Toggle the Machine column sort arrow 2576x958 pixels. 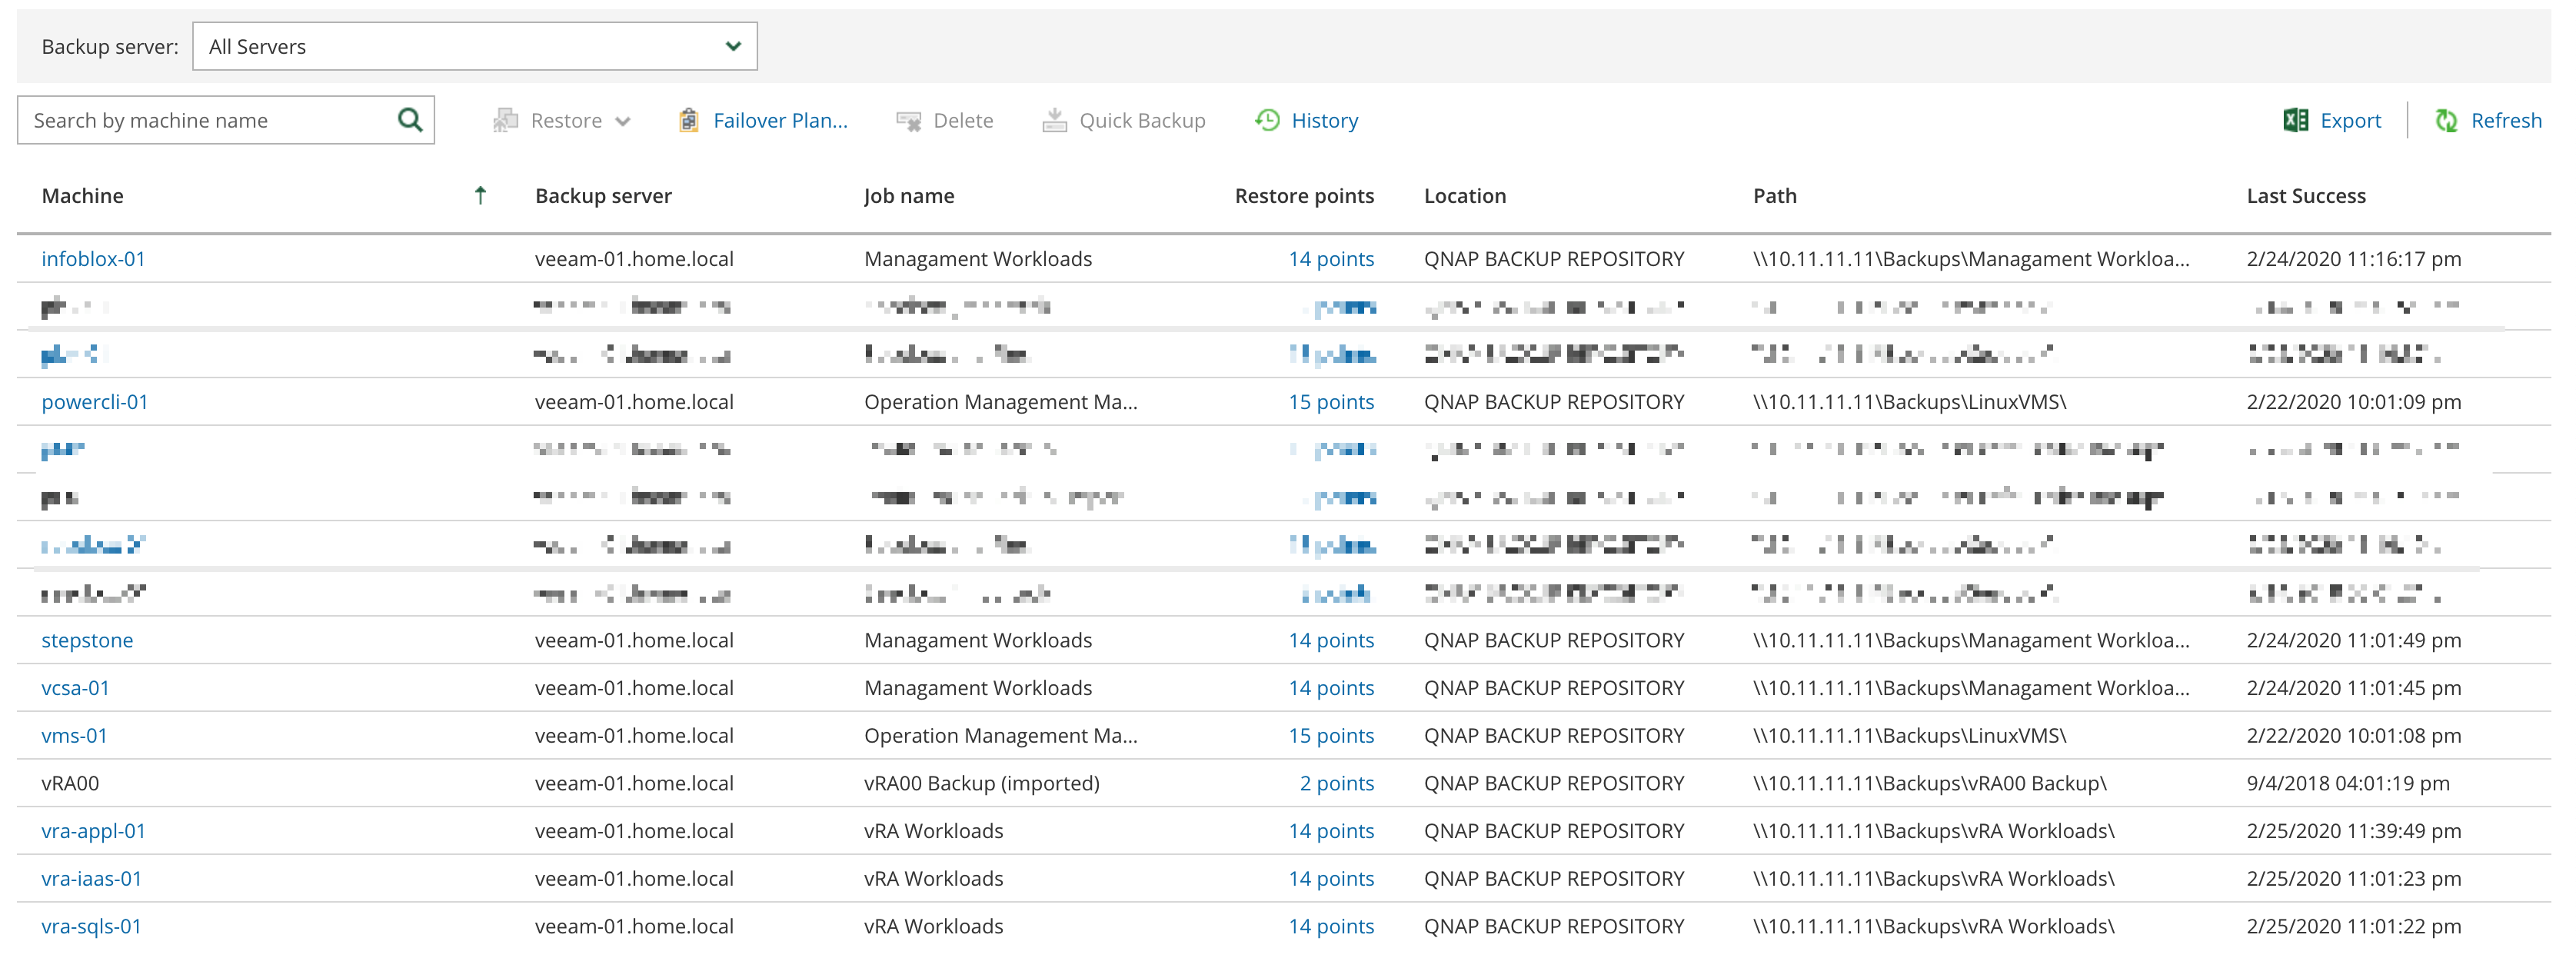(x=480, y=195)
